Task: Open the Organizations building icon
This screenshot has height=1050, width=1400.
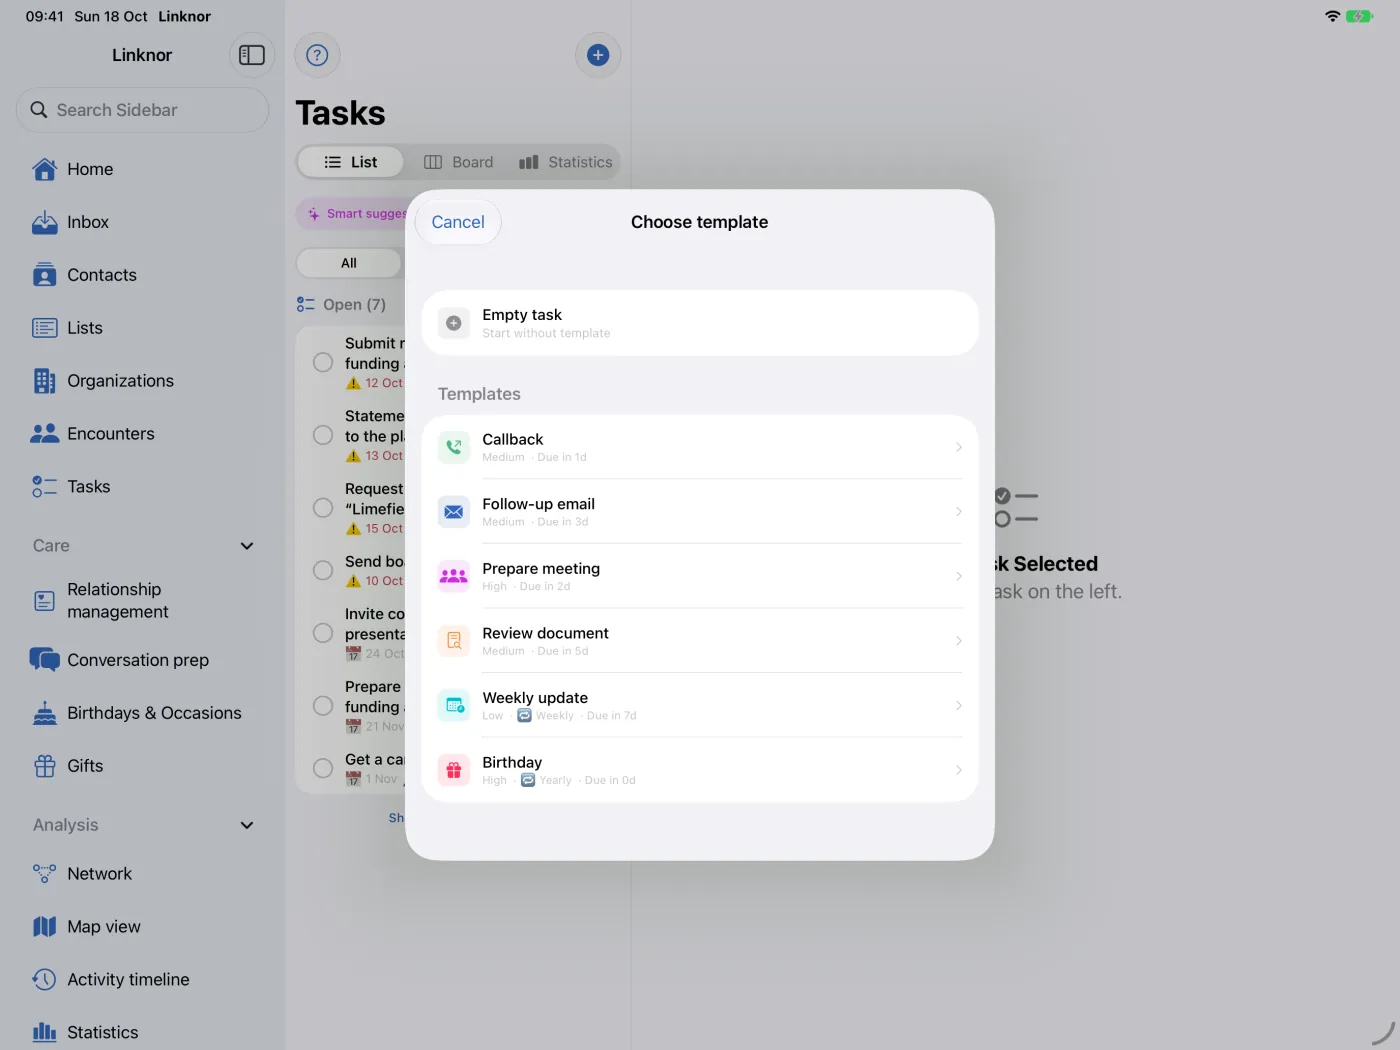Action: click(x=45, y=381)
